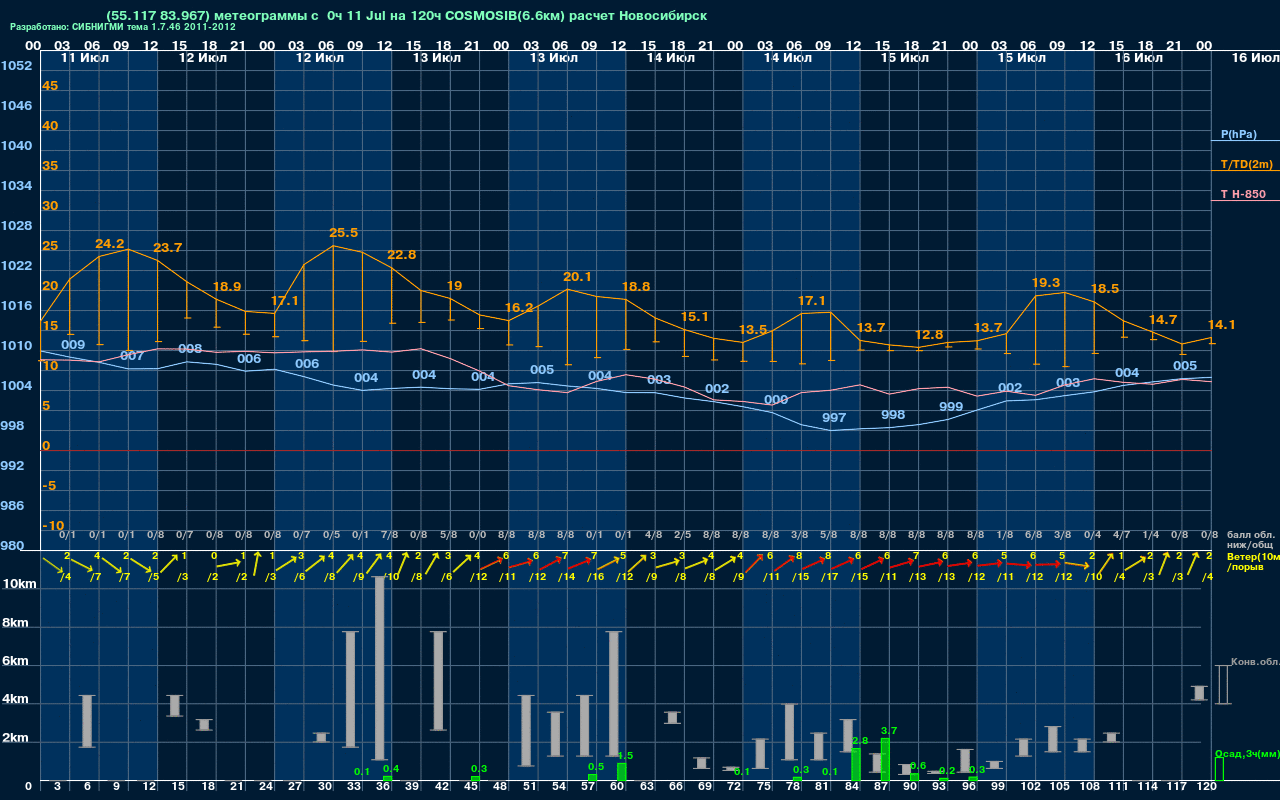
Task: Click the title coordinates (55.117 83.967)
Action: 158,16
